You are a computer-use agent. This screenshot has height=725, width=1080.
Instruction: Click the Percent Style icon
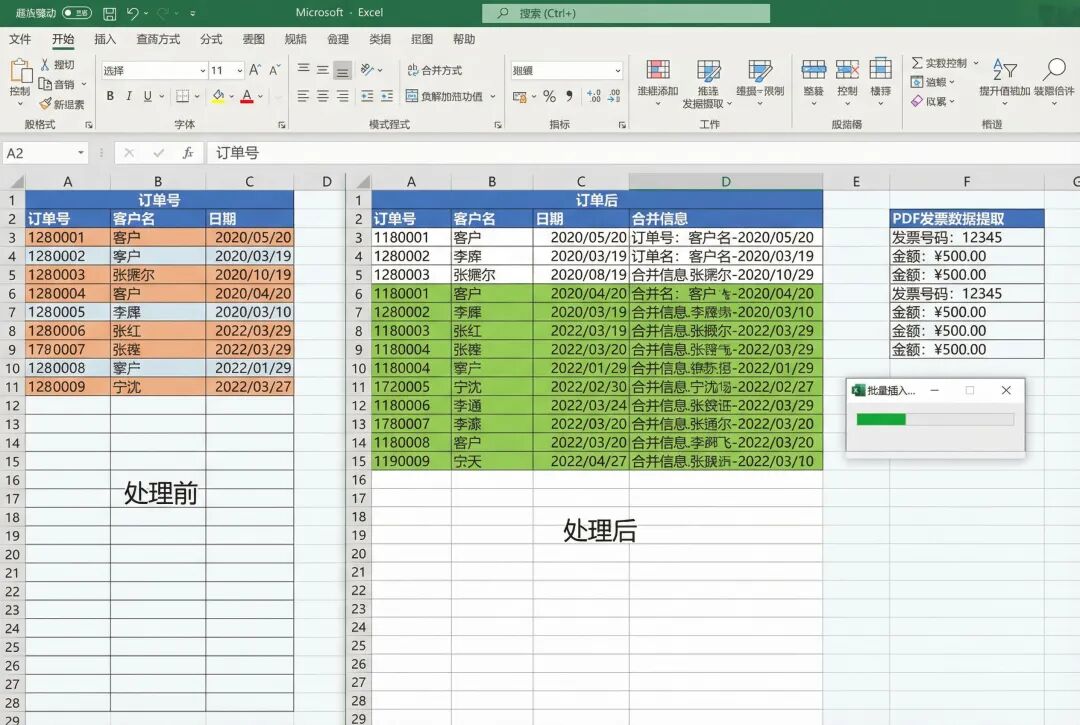(550, 96)
